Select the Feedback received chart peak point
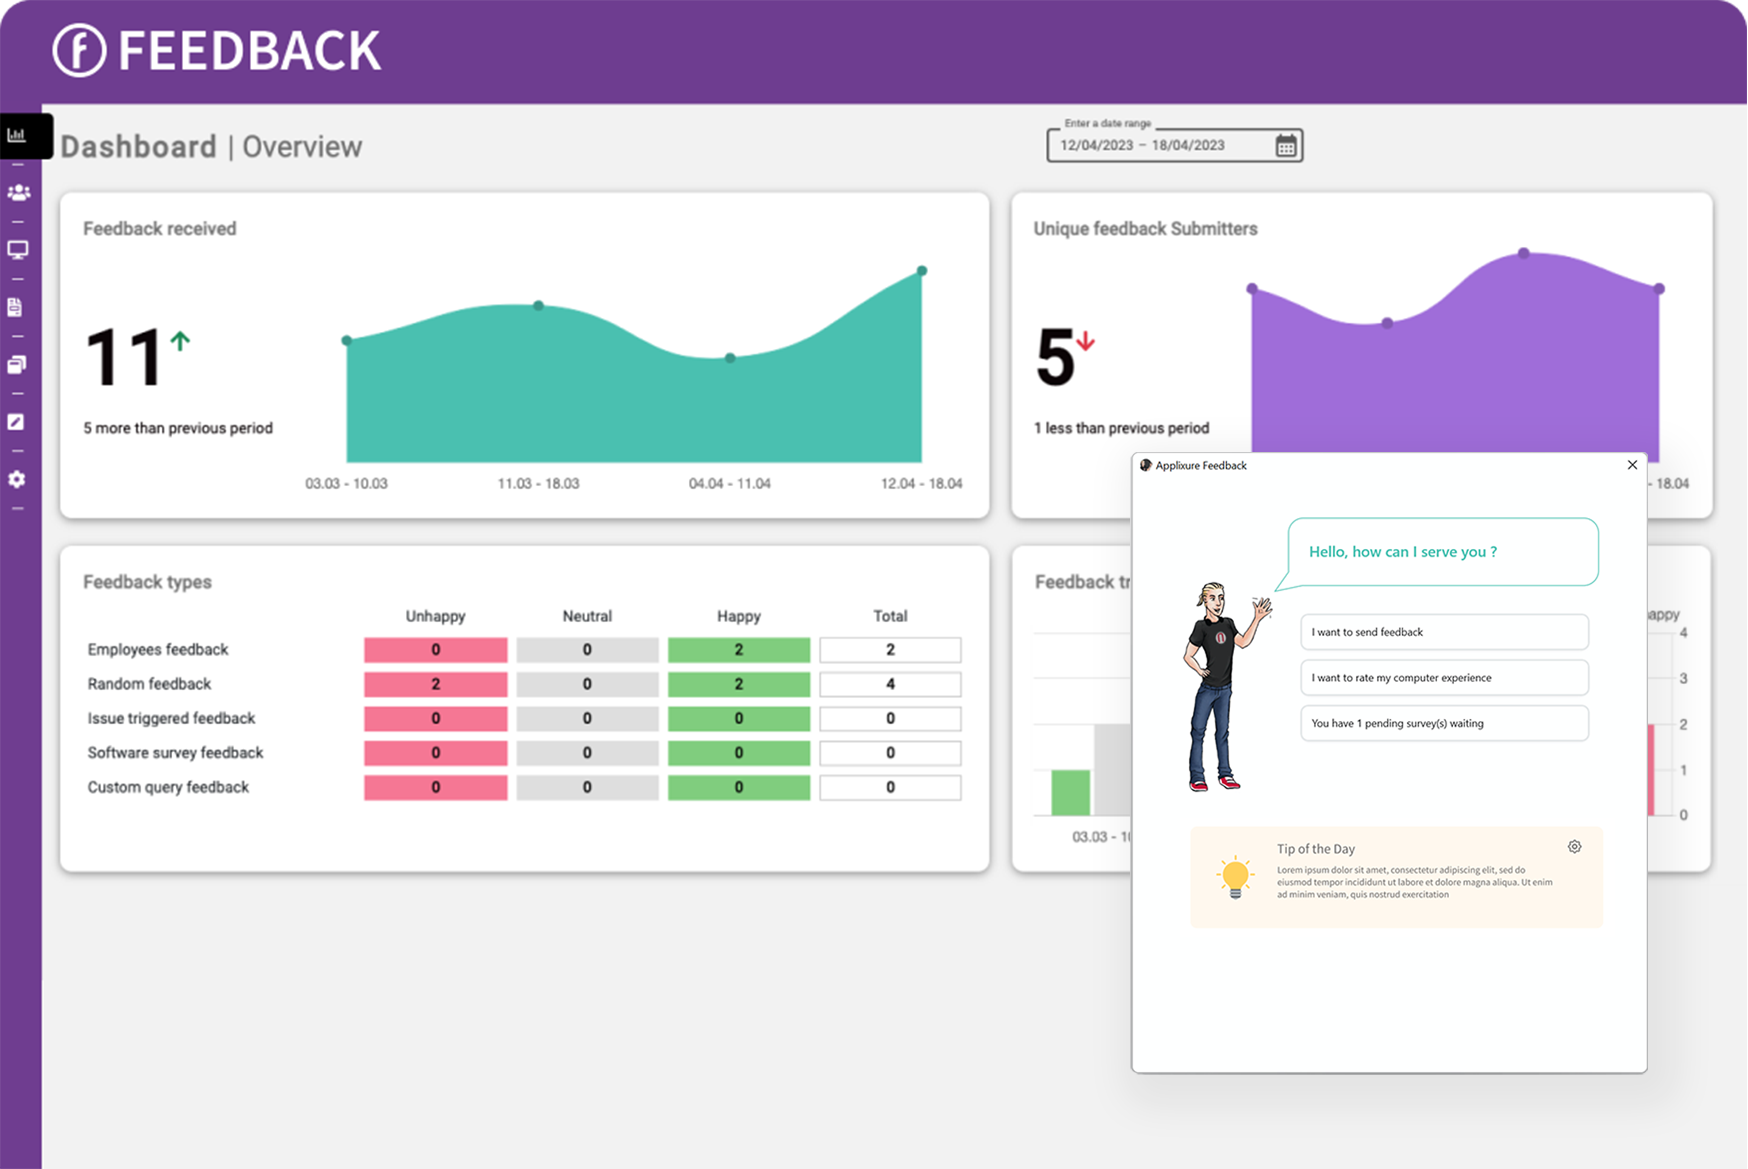1748x1169 pixels. tap(920, 269)
